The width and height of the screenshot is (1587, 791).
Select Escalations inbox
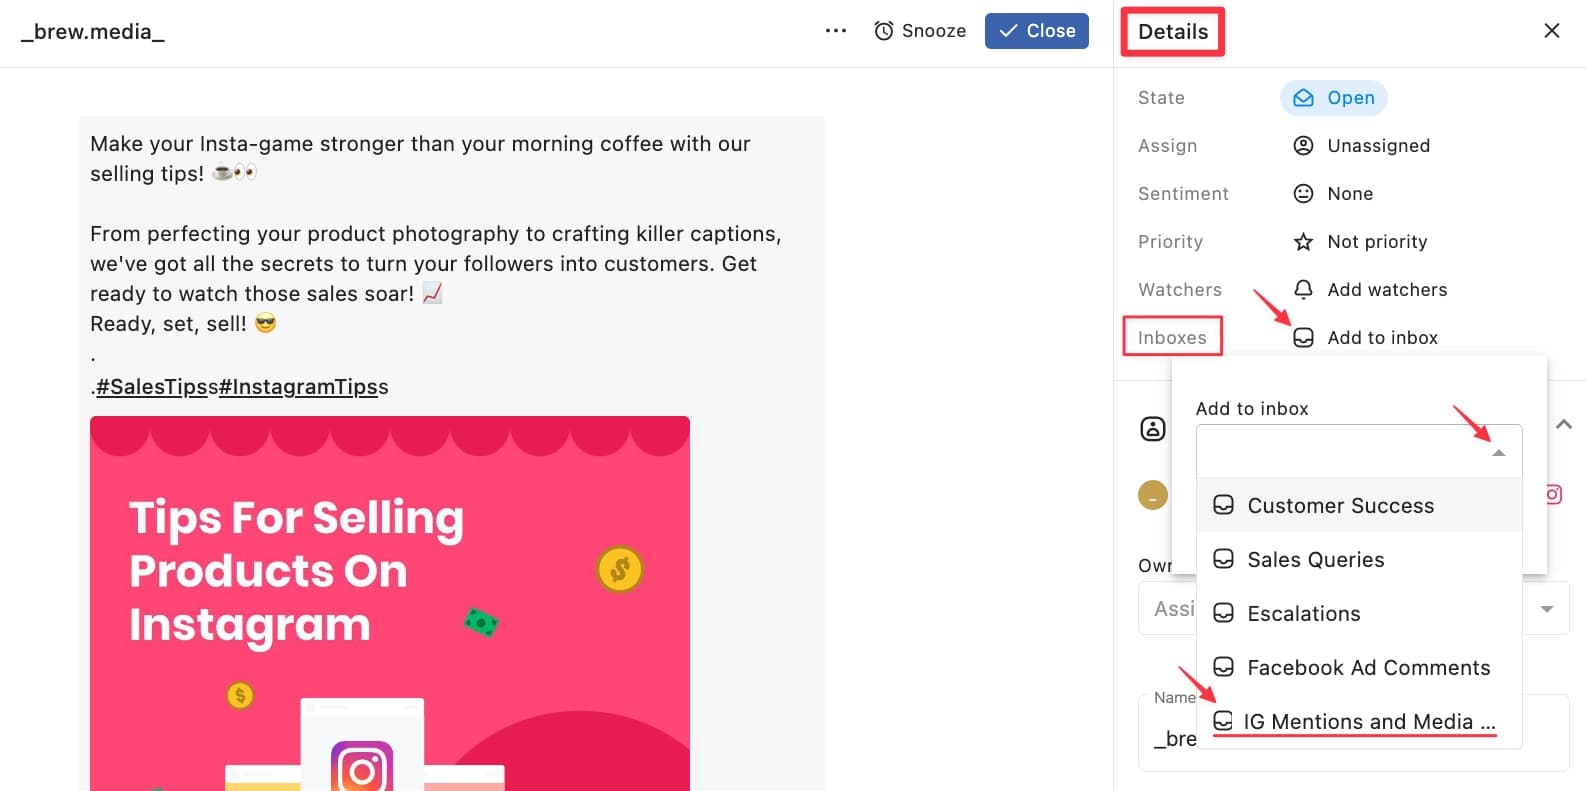pyautogui.click(x=1359, y=613)
